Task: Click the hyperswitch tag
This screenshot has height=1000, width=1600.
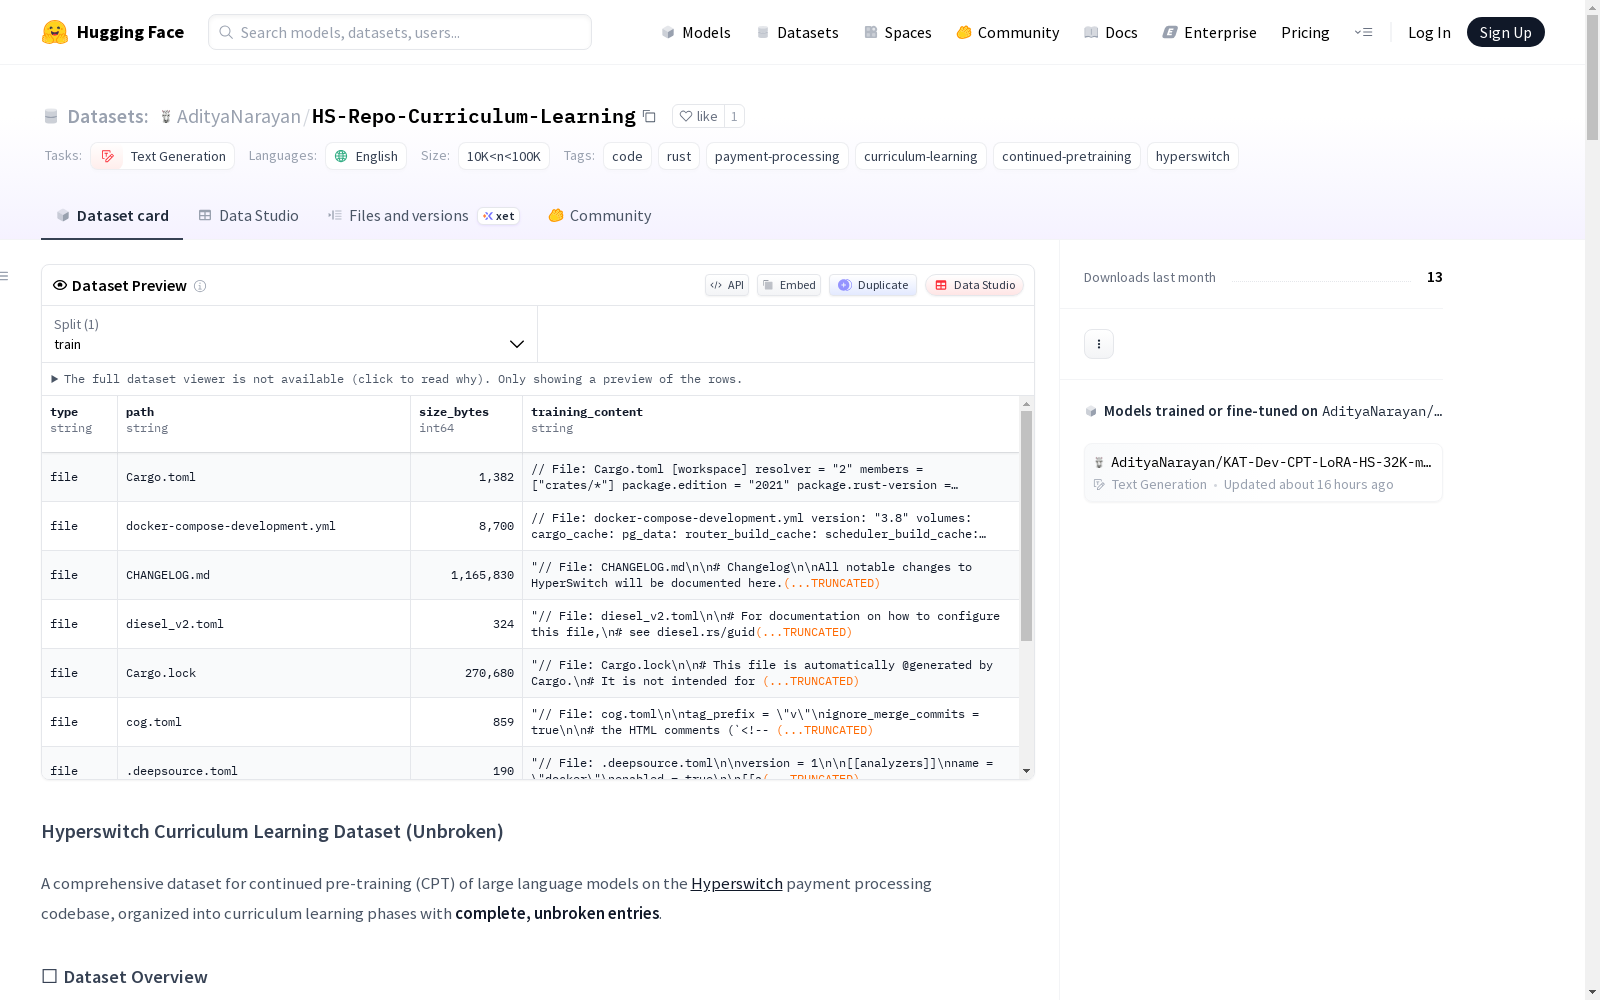Action: tap(1193, 156)
